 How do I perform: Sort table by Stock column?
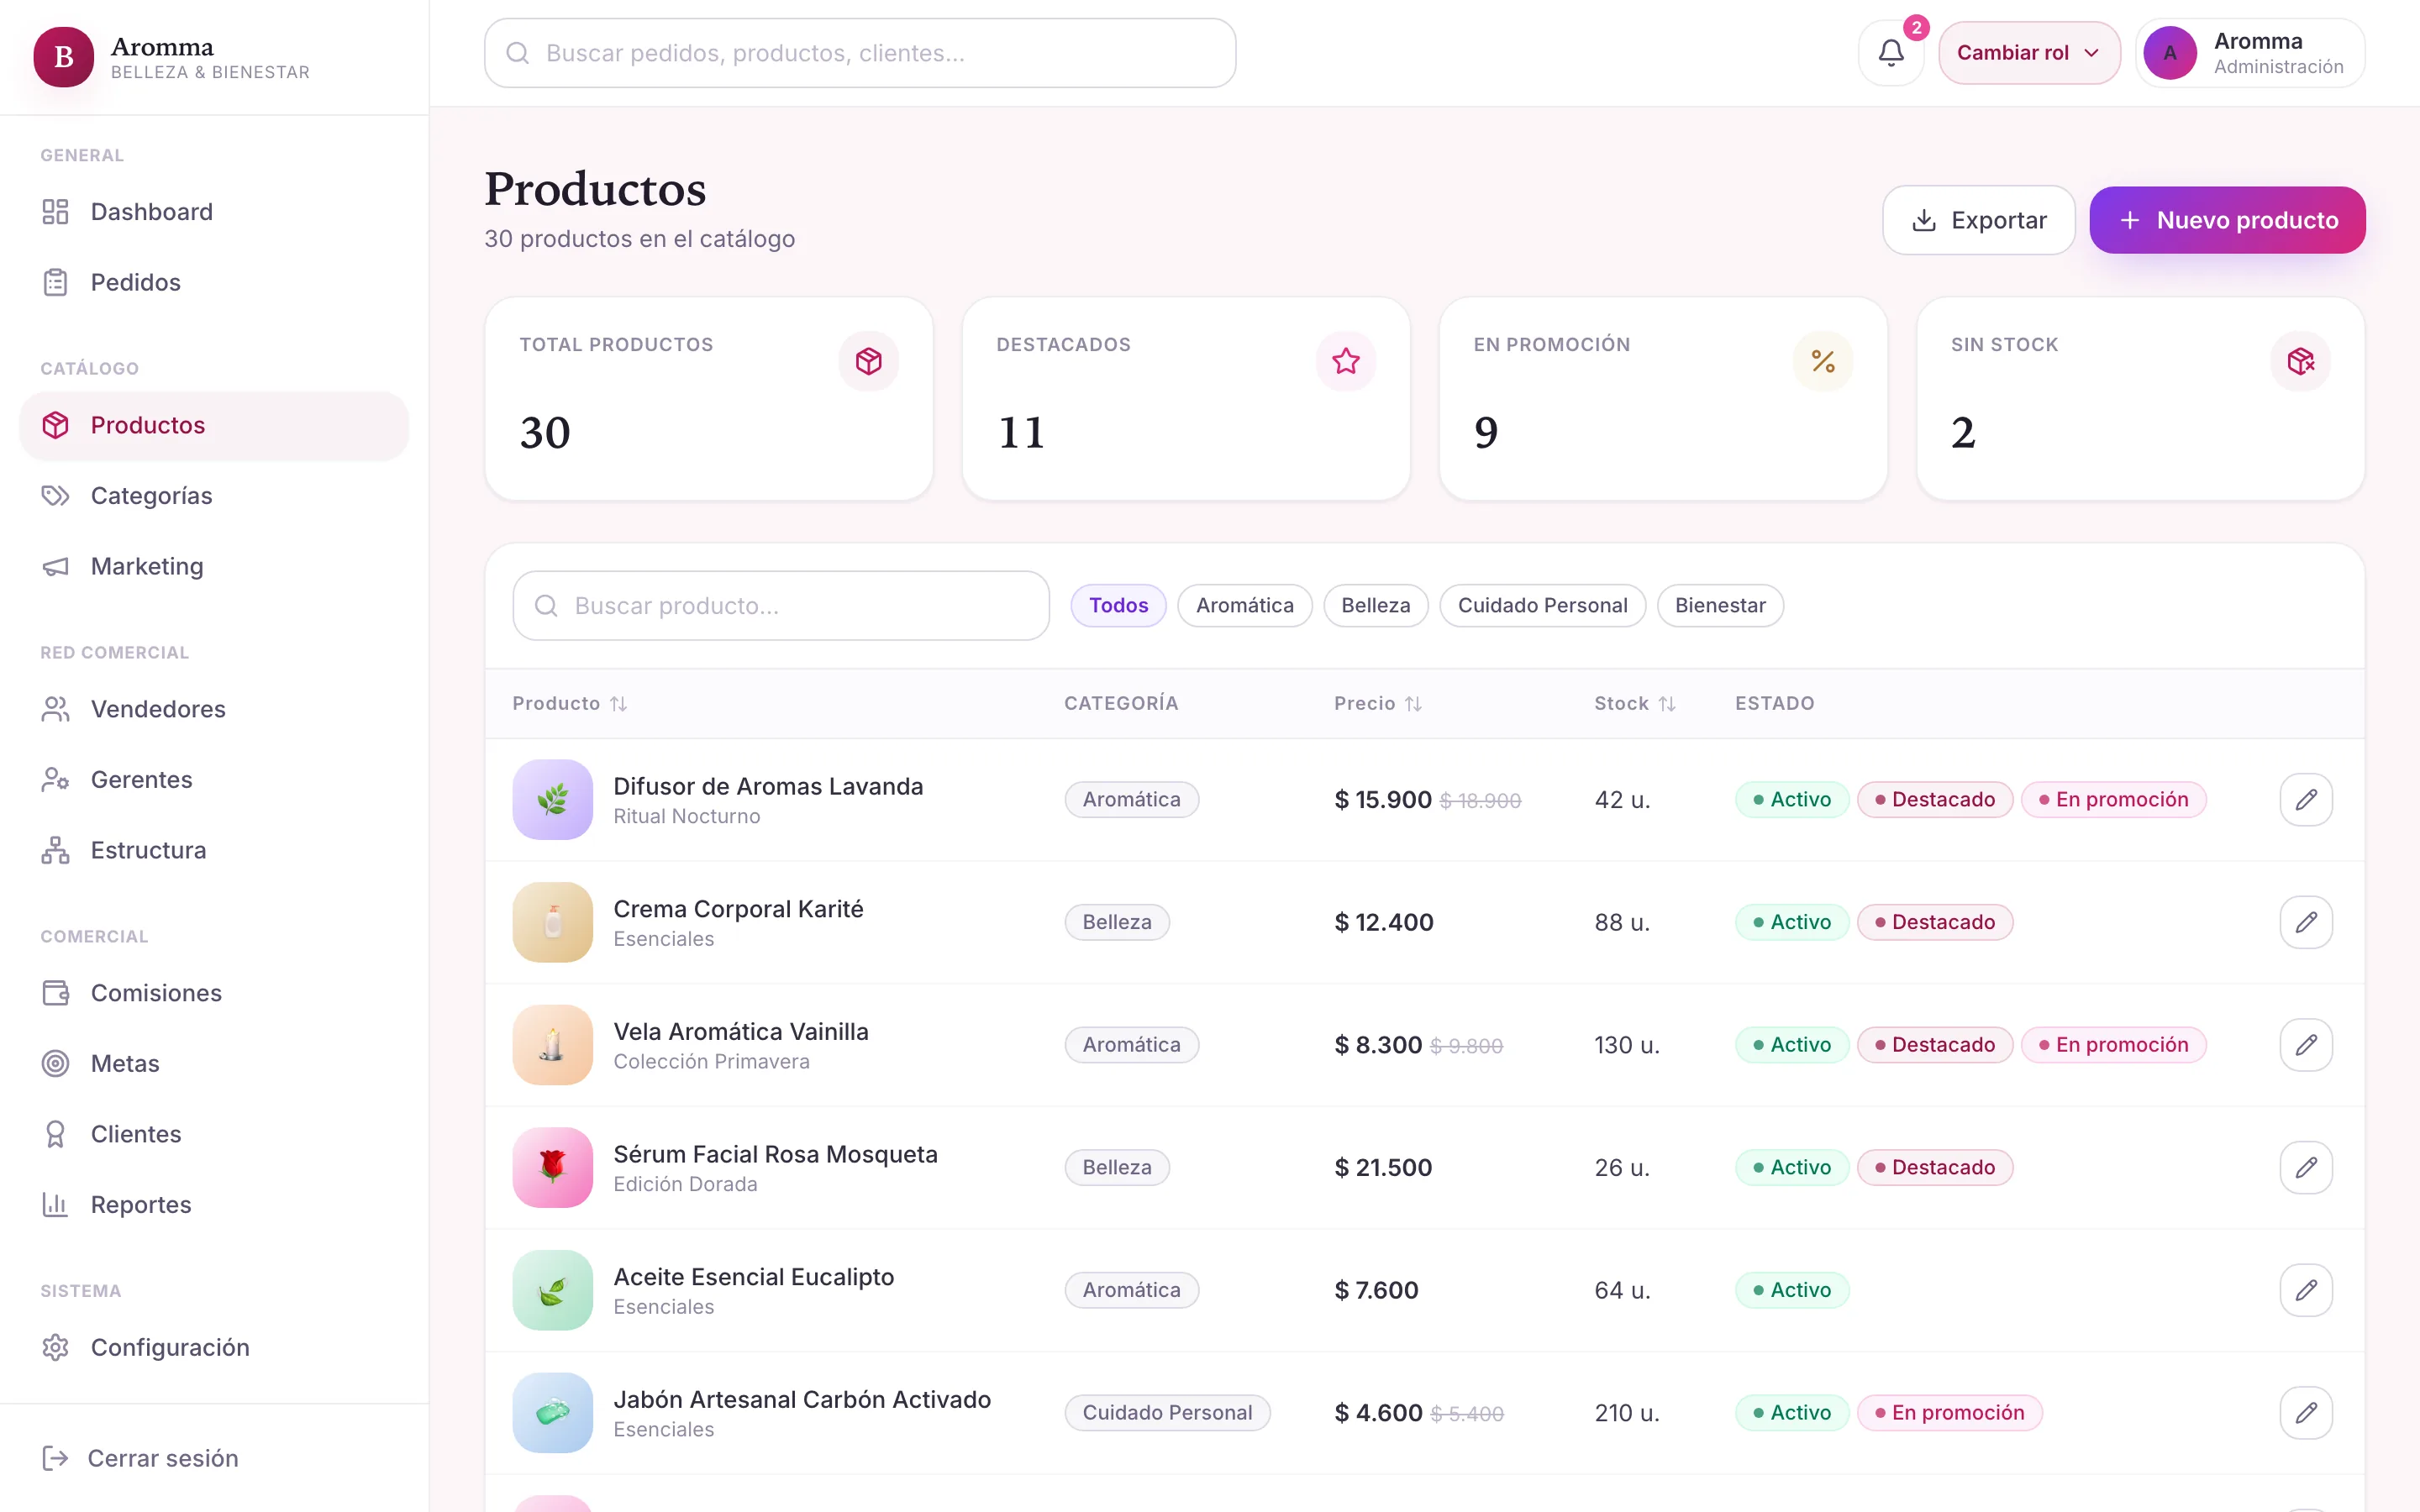1634,704
